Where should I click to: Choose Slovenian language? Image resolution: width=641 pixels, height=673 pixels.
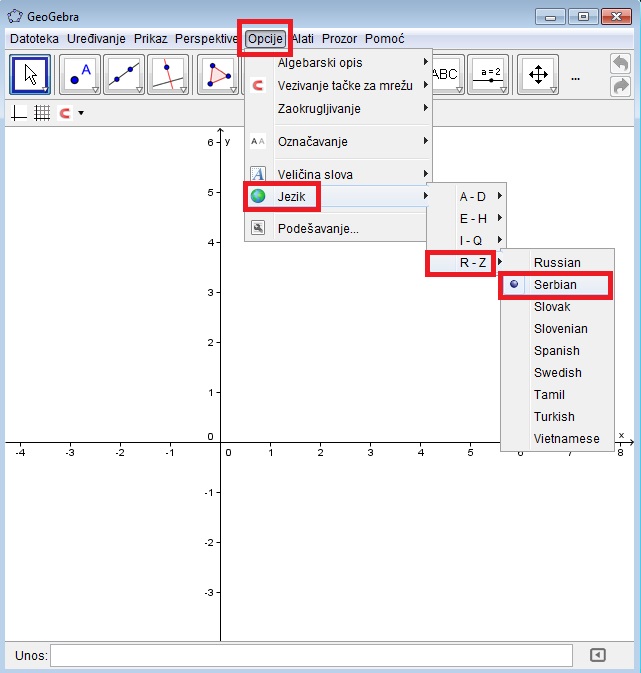(558, 329)
